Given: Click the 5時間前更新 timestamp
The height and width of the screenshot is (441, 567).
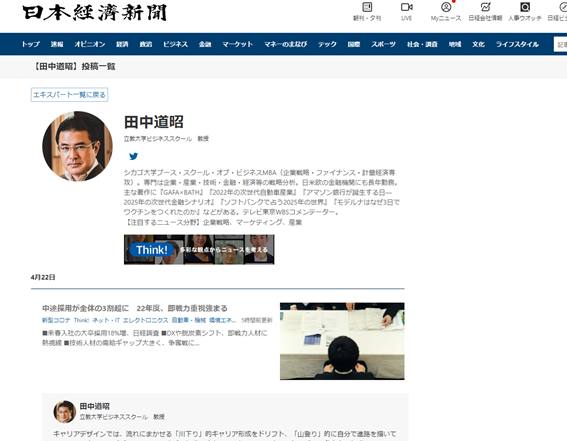Looking at the screenshot, I should coord(257,320).
